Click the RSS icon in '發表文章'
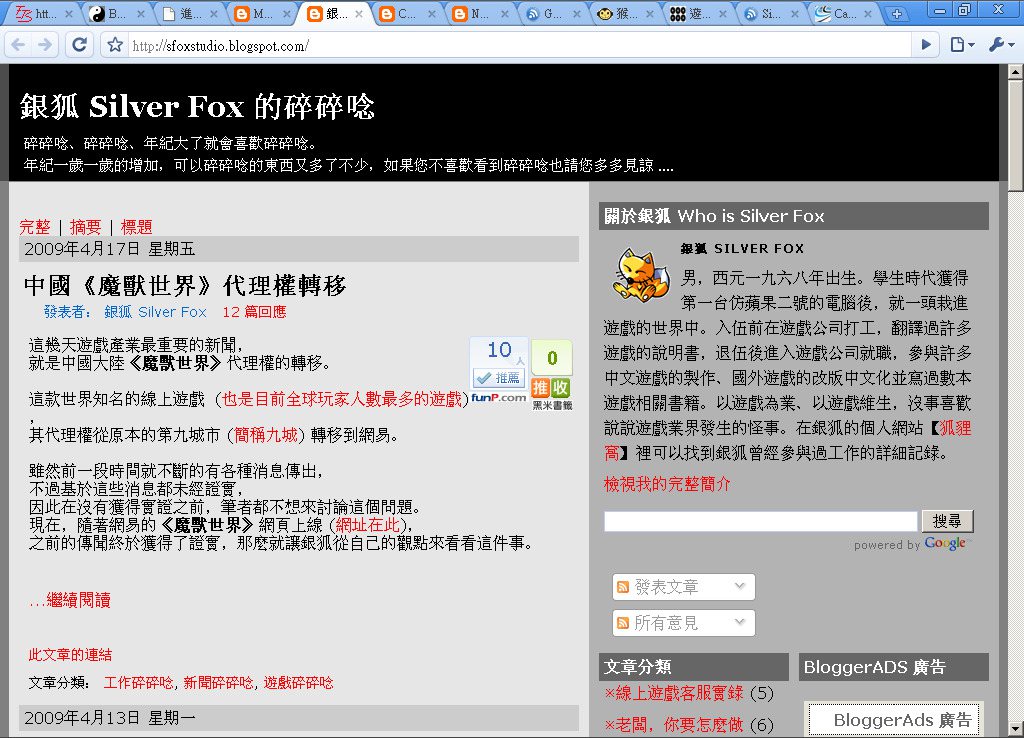The height and width of the screenshot is (738, 1024). pyautogui.click(x=623, y=587)
